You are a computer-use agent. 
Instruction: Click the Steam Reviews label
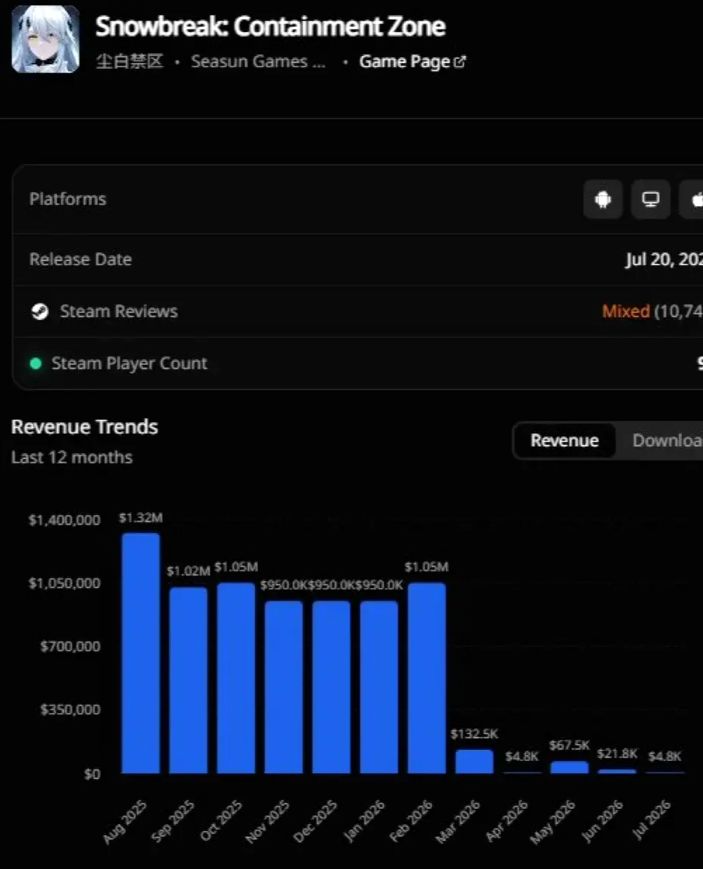point(119,311)
